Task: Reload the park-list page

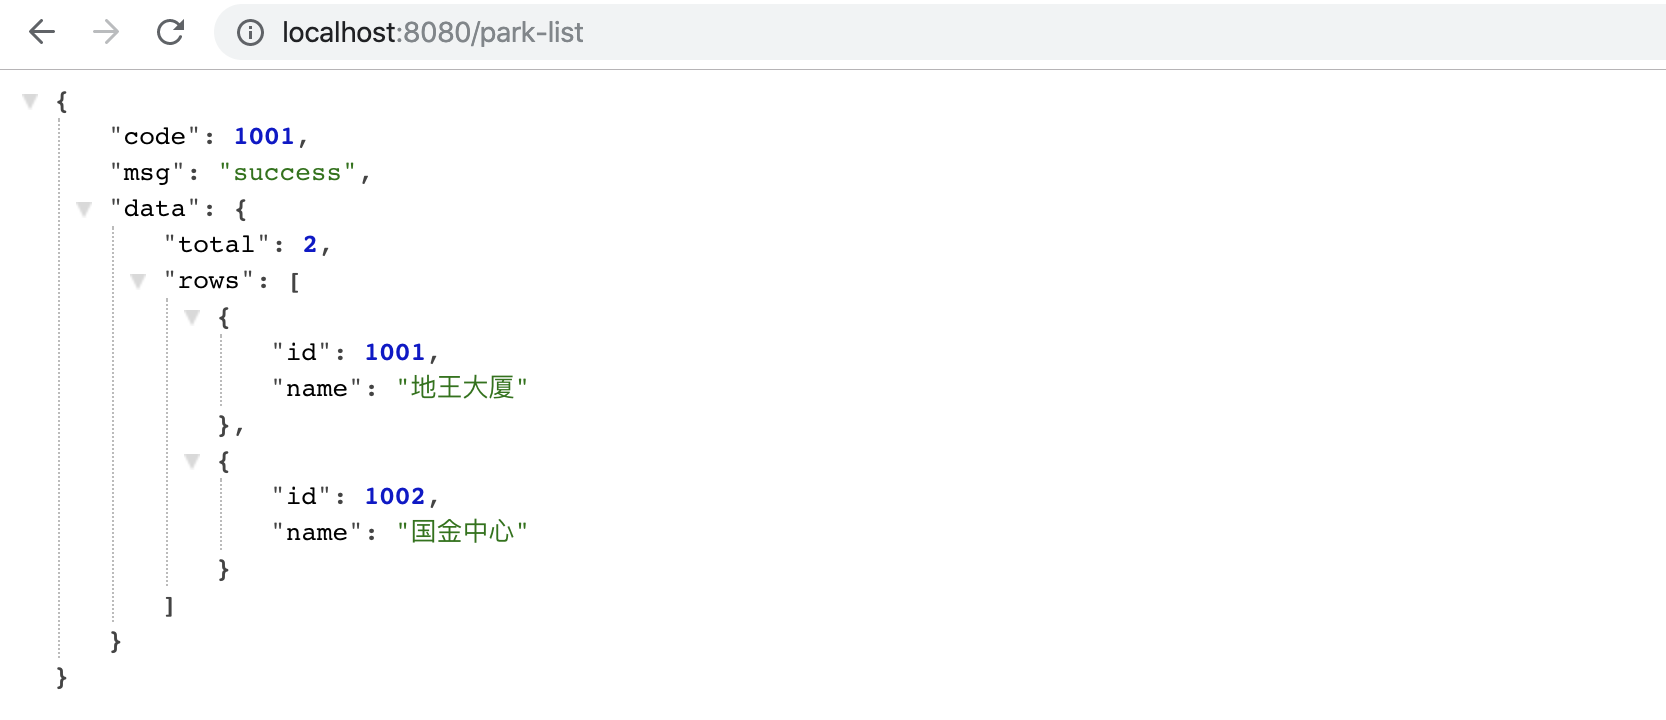Action: (171, 33)
